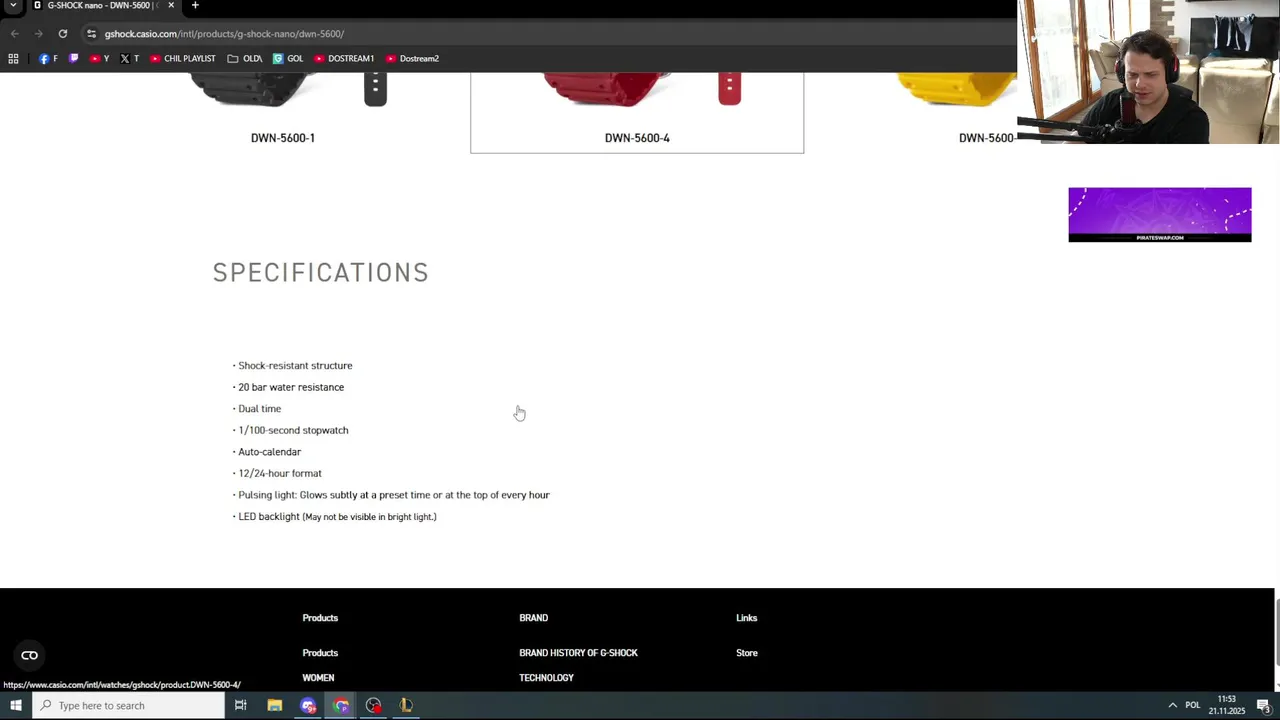Click the Links footer heading
The image size is (1280, 720).
point(746,618)
